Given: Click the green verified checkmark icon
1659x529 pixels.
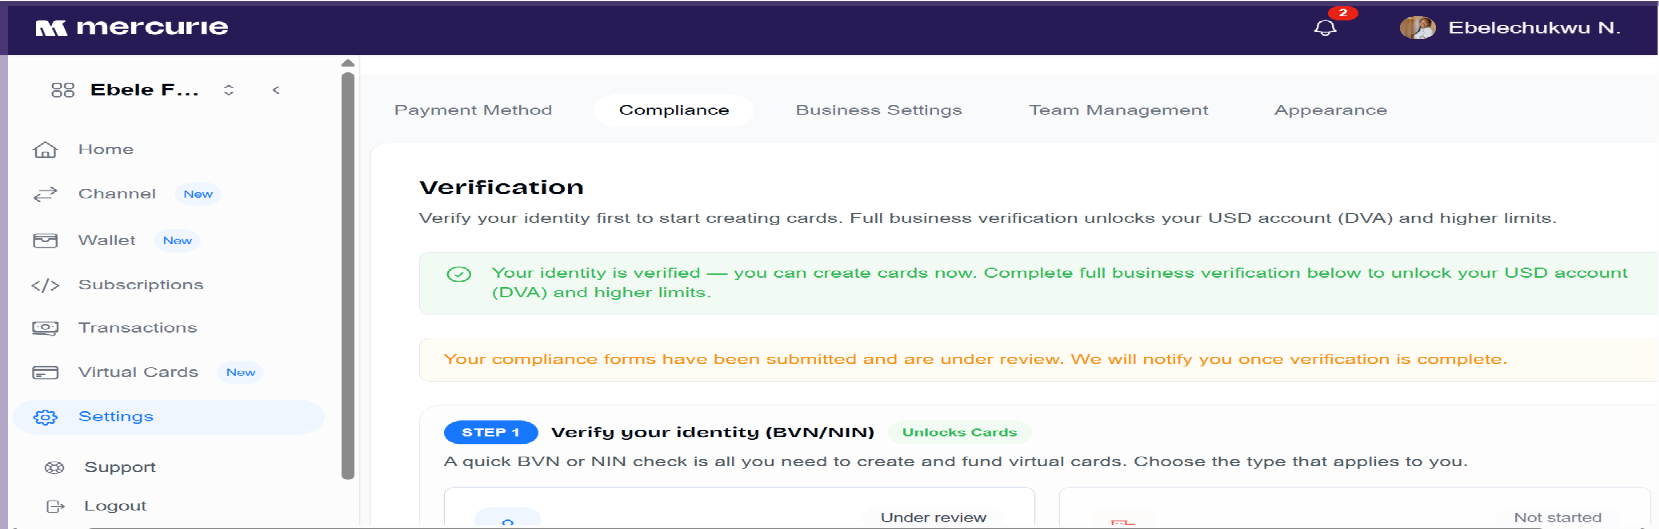Looking at the screenshot, I should (x=459, y=274).
